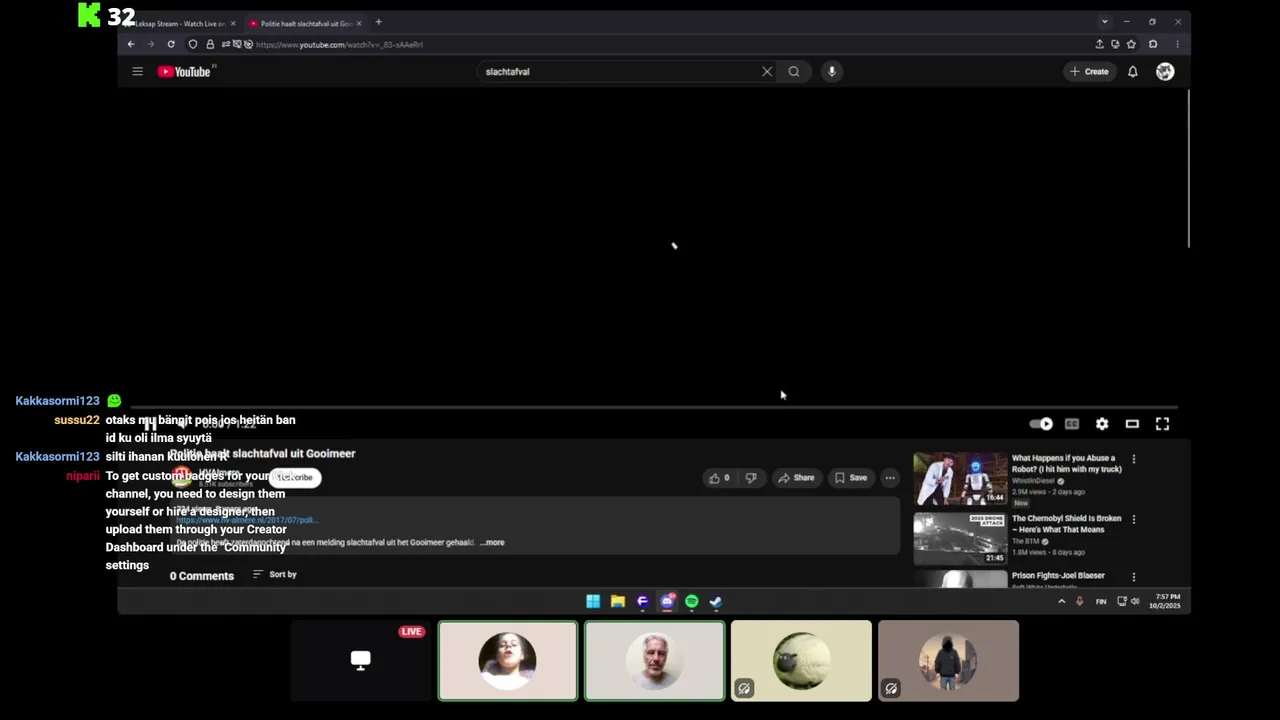Open File Explorer from the taskbar

(x=618, y=601)
